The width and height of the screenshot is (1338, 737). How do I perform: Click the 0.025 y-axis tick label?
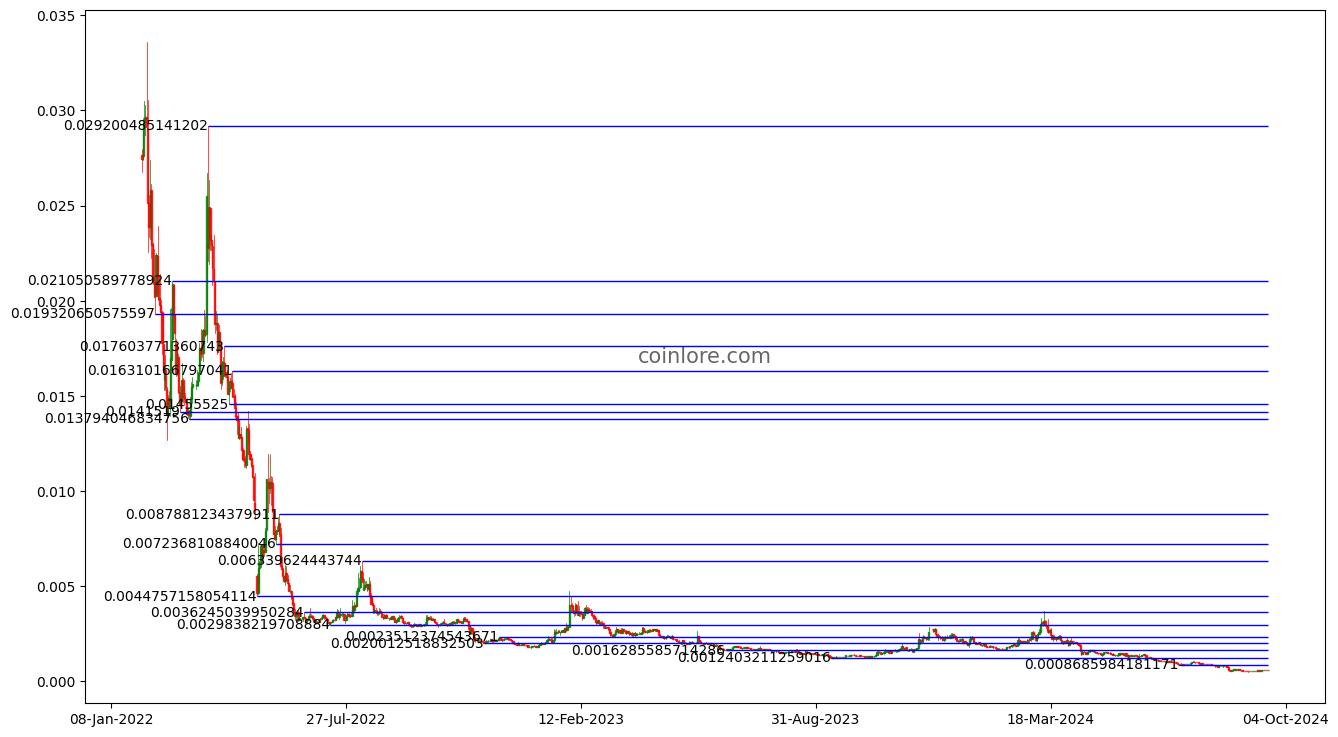(x=56, y=206)
